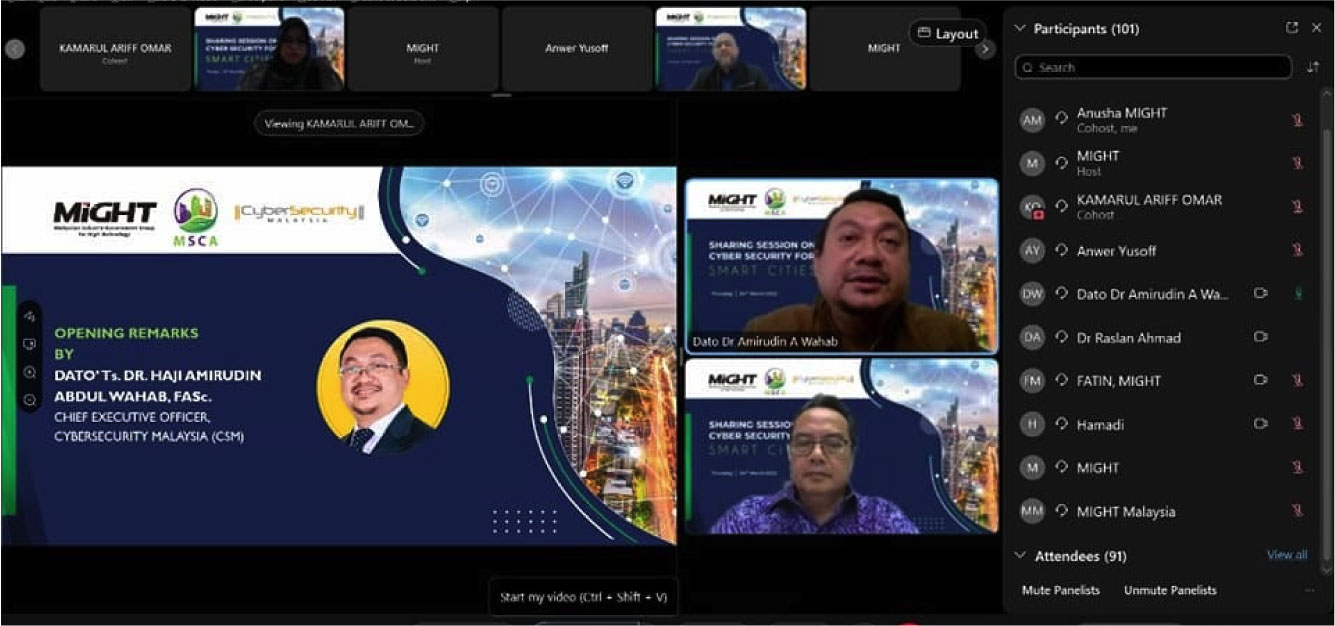Toggle mute for Dato Dr Amirudin A Wahab

pos(1298,294)
